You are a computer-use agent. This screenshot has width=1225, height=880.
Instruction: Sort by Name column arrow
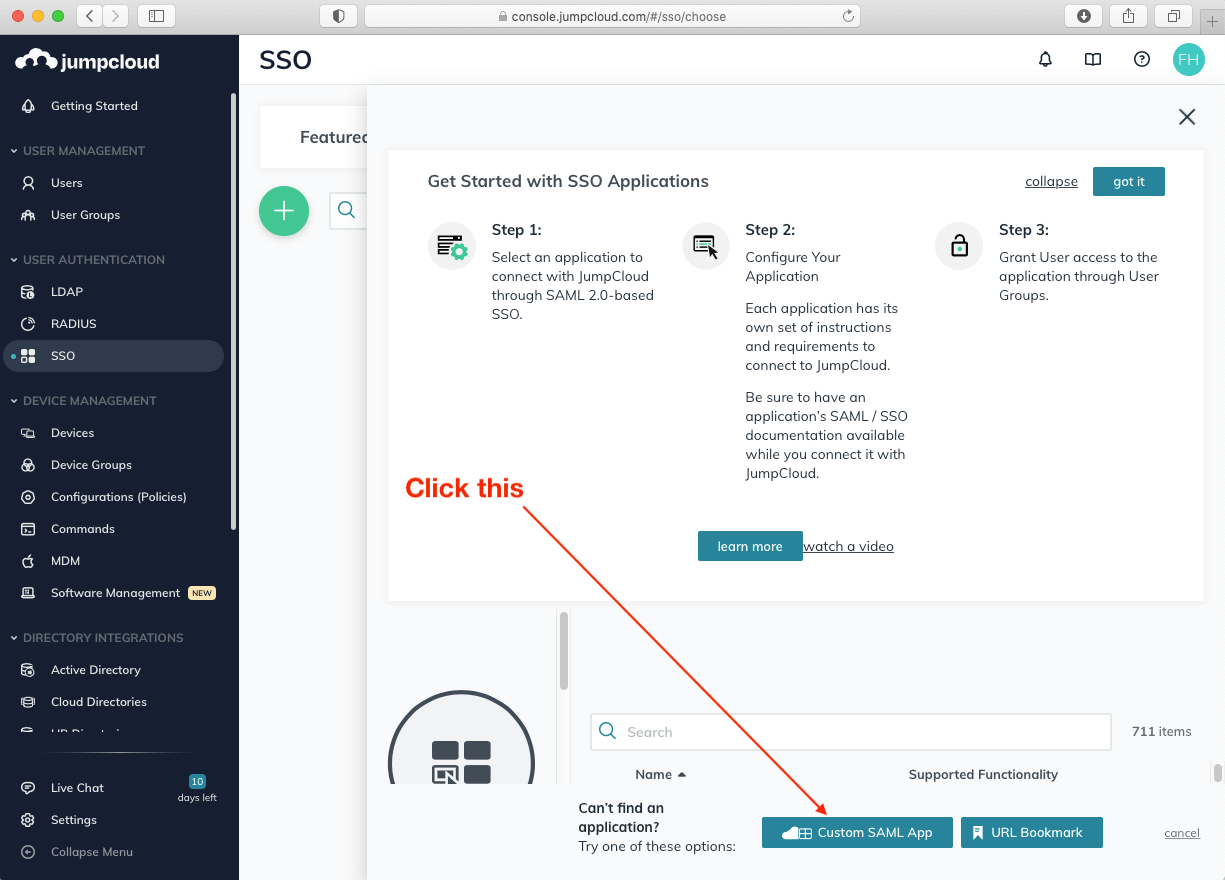click(x=682, y=775)
